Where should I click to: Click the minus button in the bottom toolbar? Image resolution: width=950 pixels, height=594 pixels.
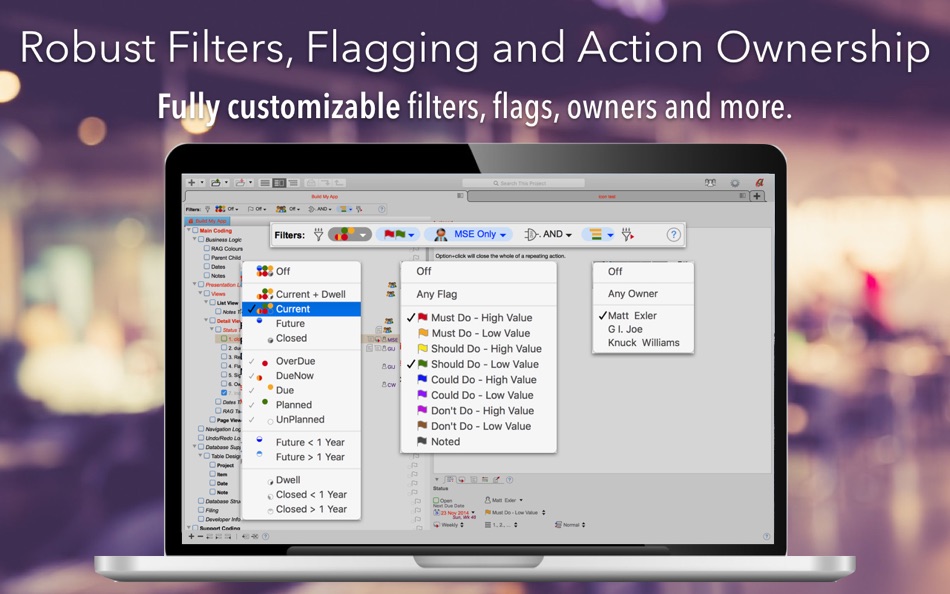(201, 536)
